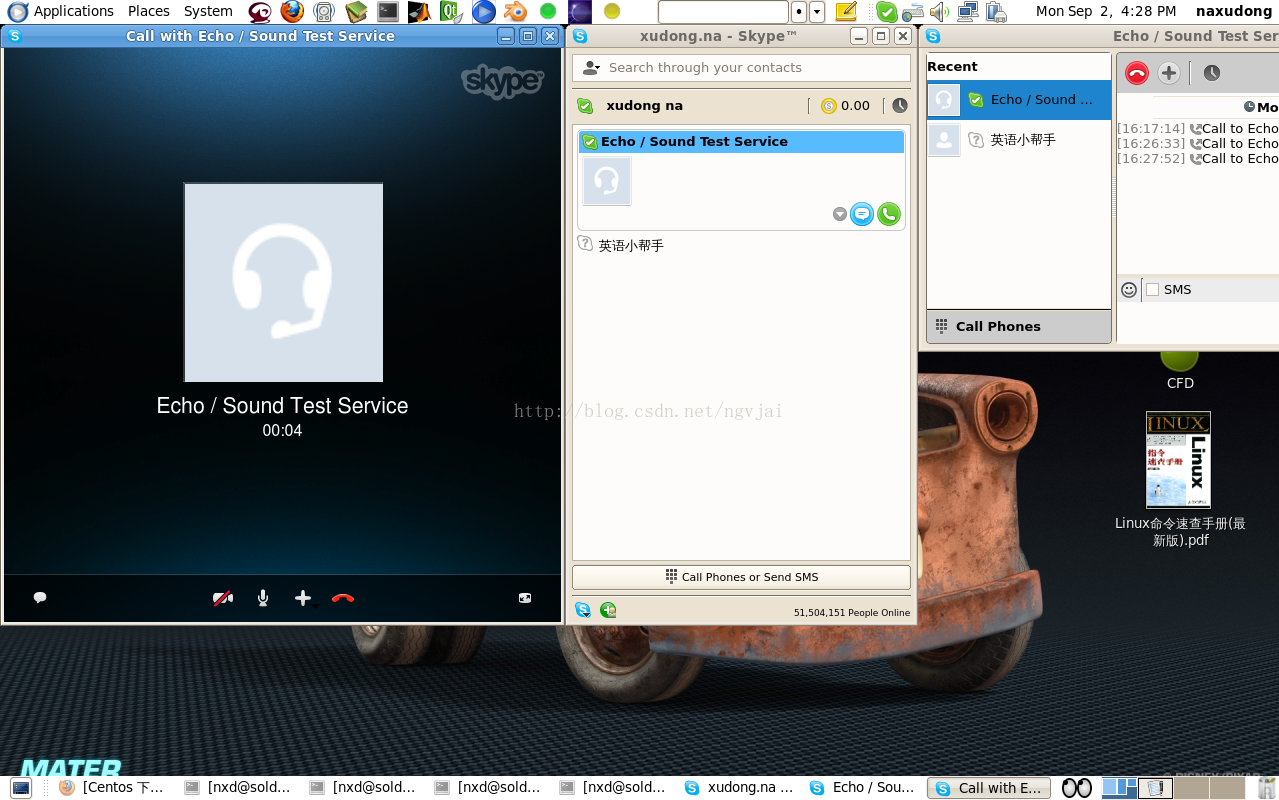Mute the microphone in call window
Screen dimensions: 1279x800
(x=263, y=598)
